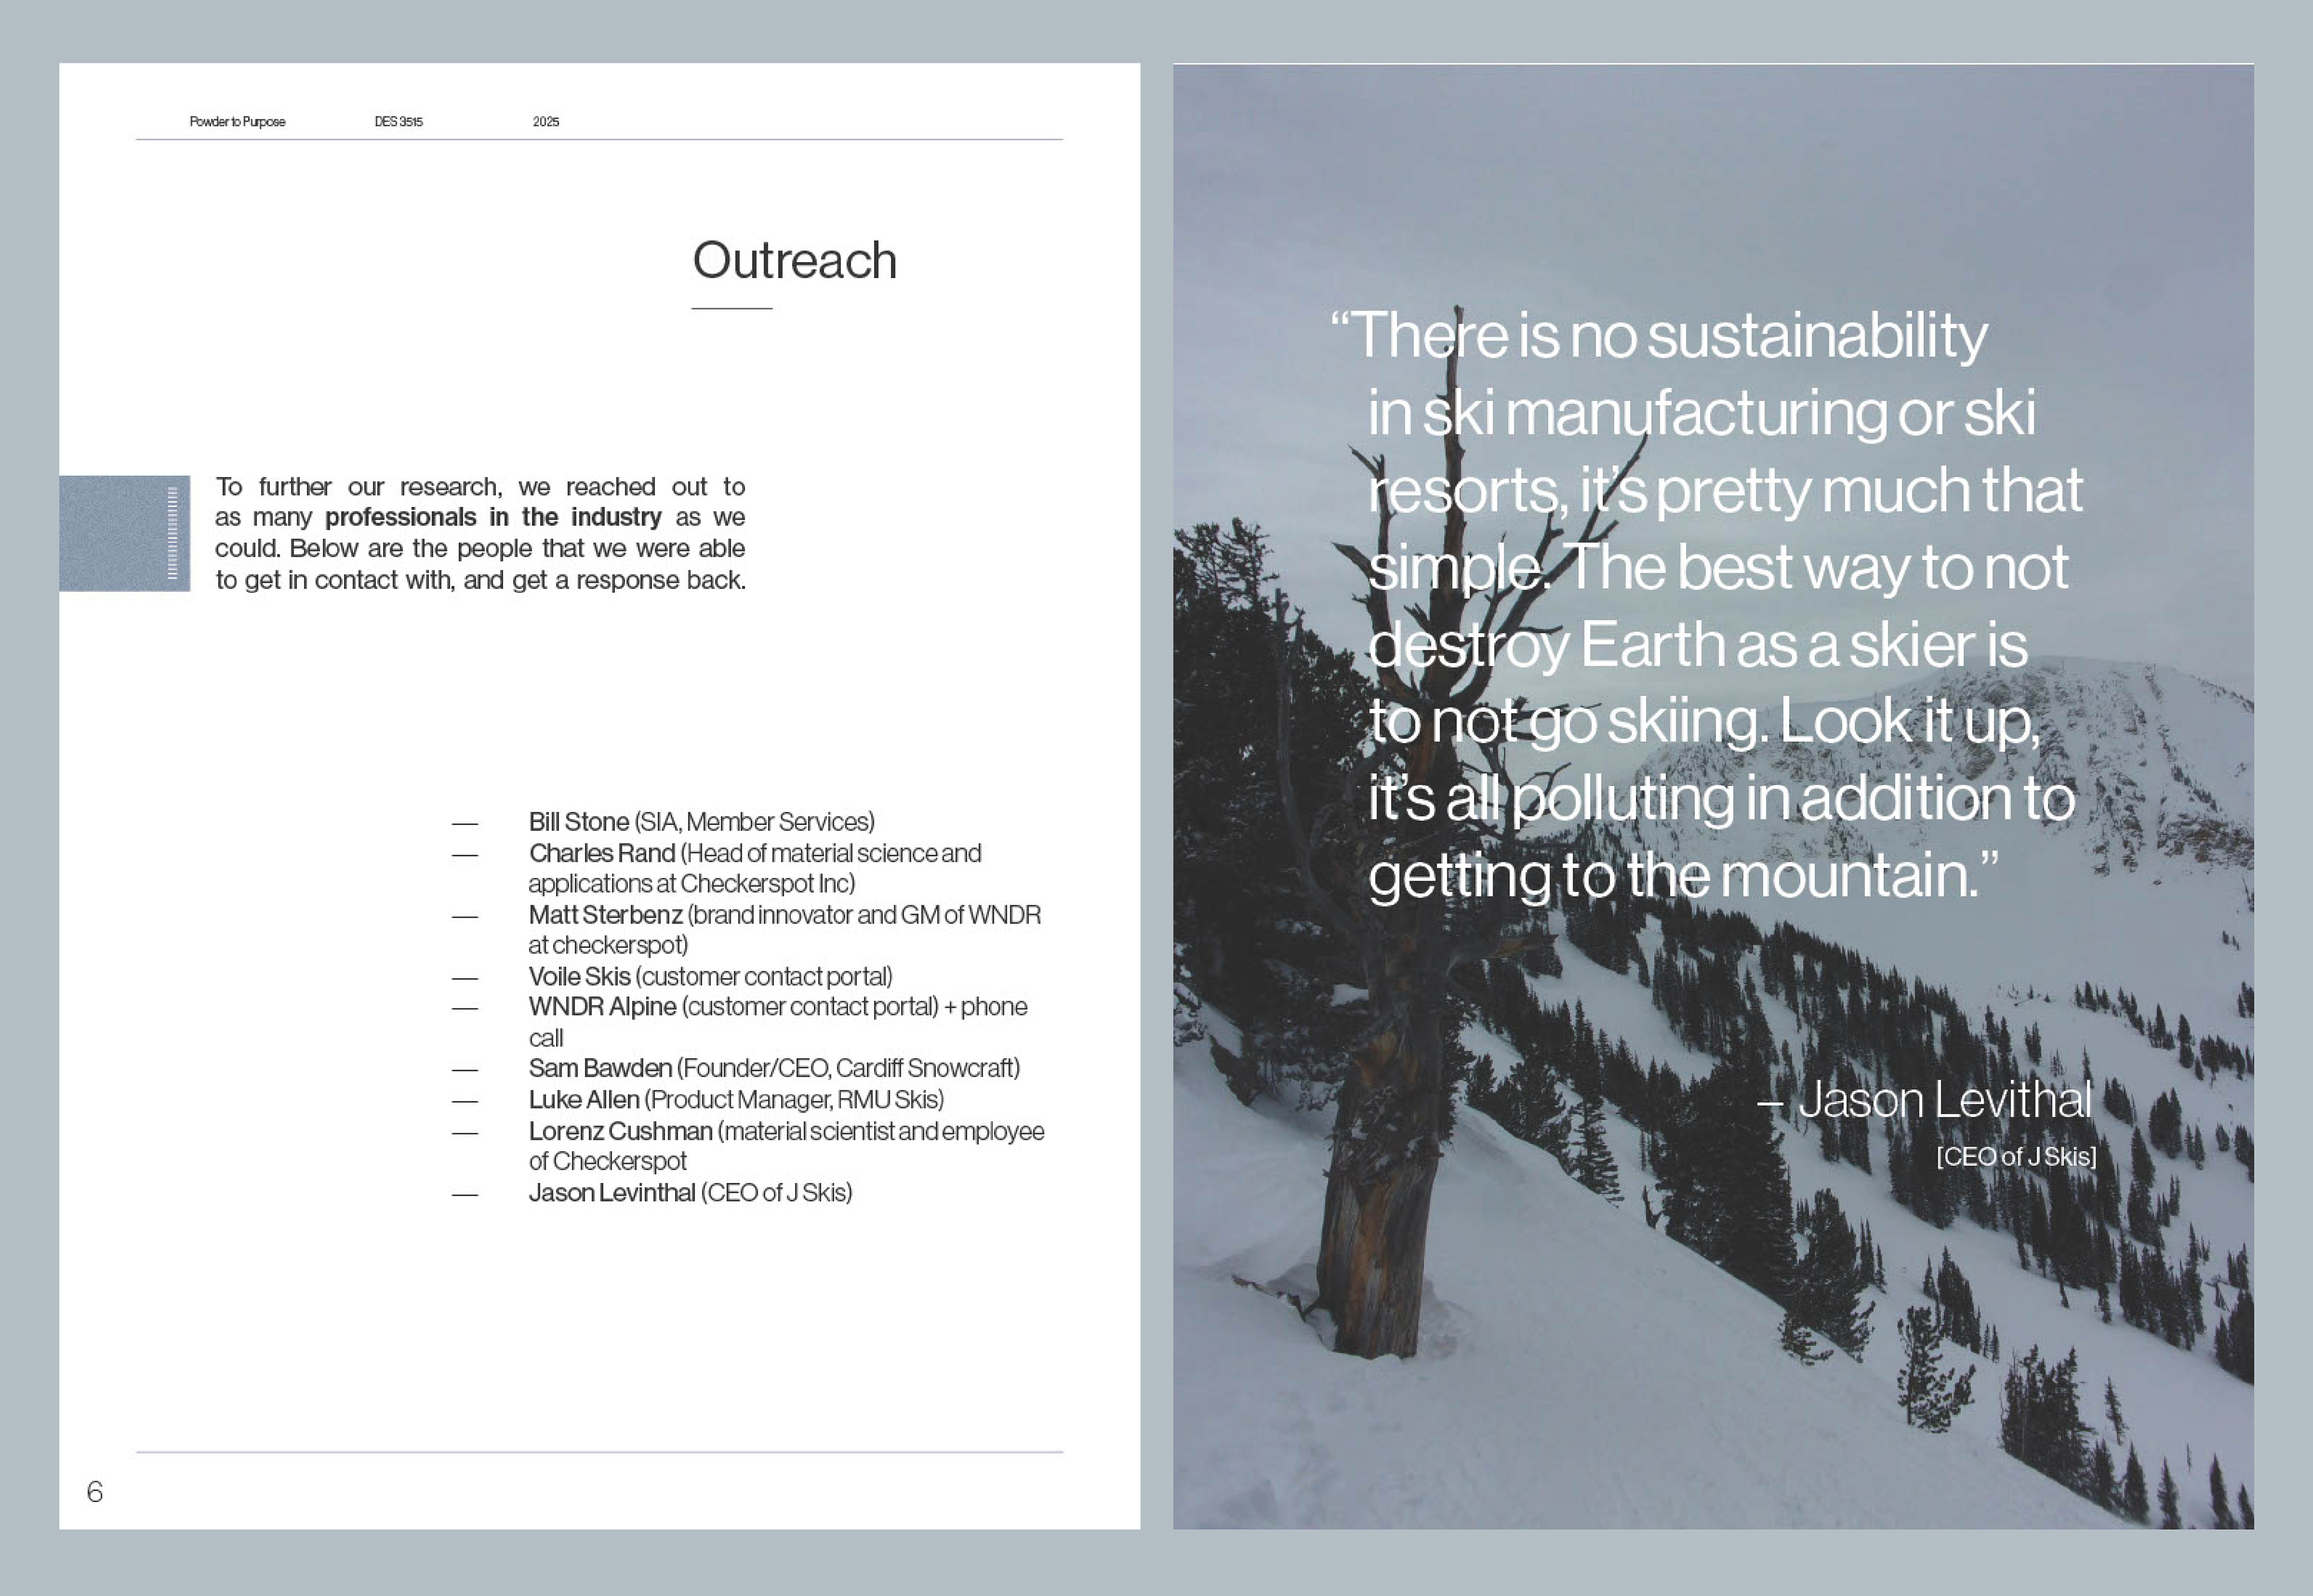
Task: Click the '2025' header year
Action: [x=546, y=122]
